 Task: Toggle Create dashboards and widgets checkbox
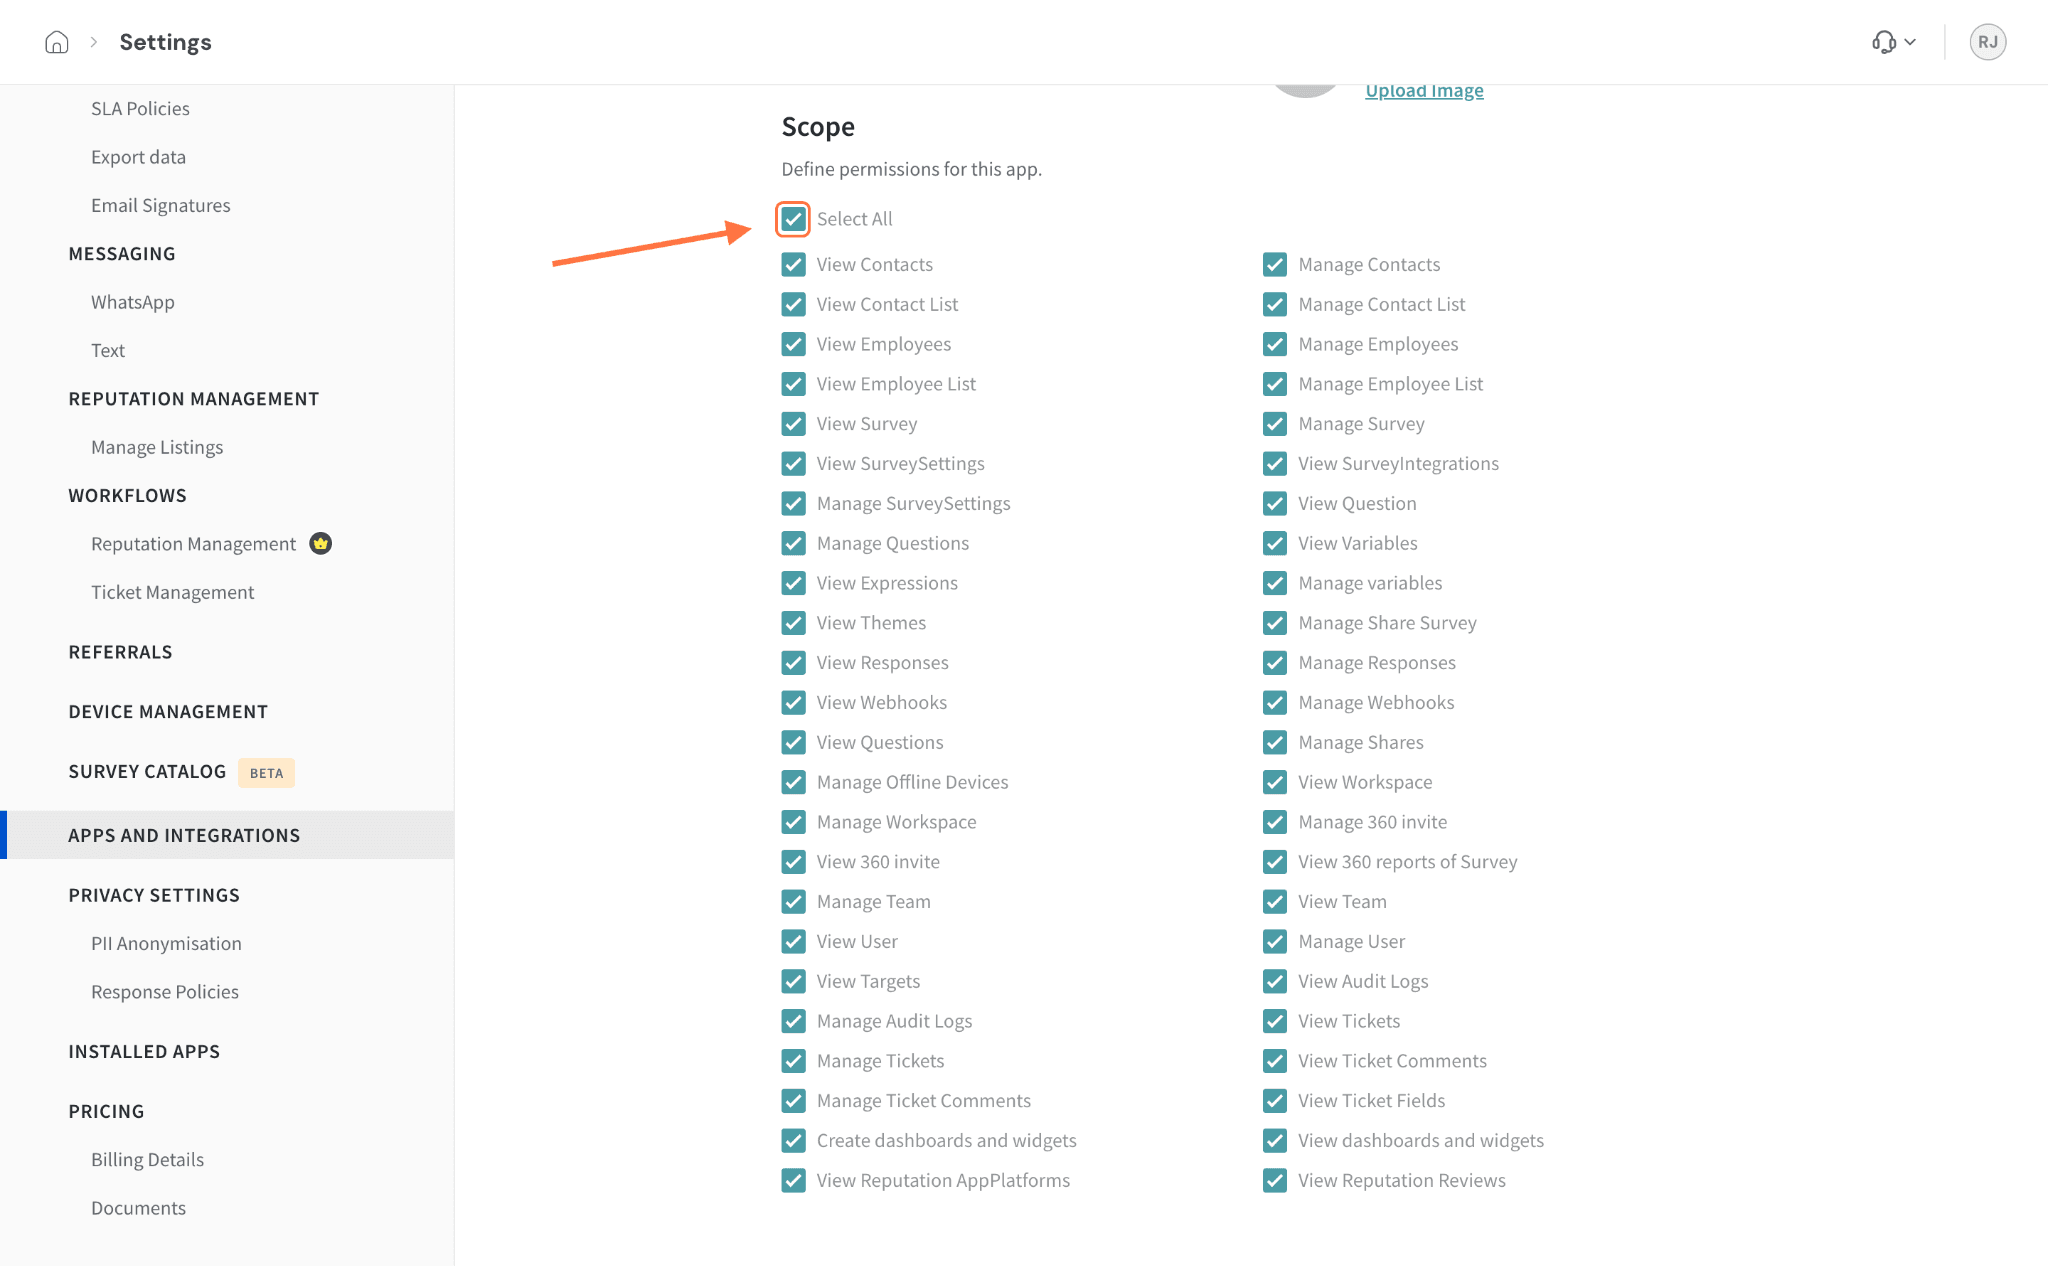[793, 1141]
